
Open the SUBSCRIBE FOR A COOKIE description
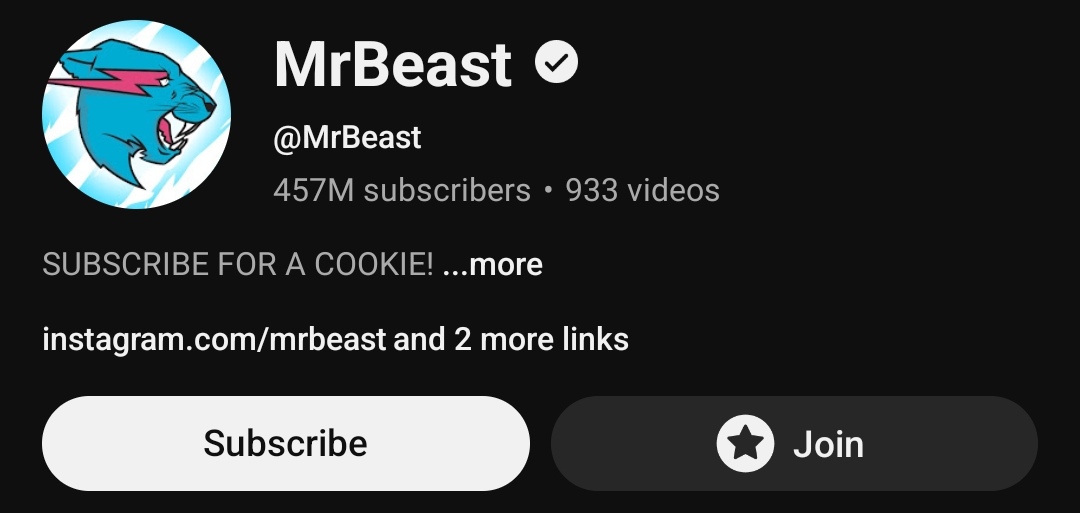tap(238, 264)
